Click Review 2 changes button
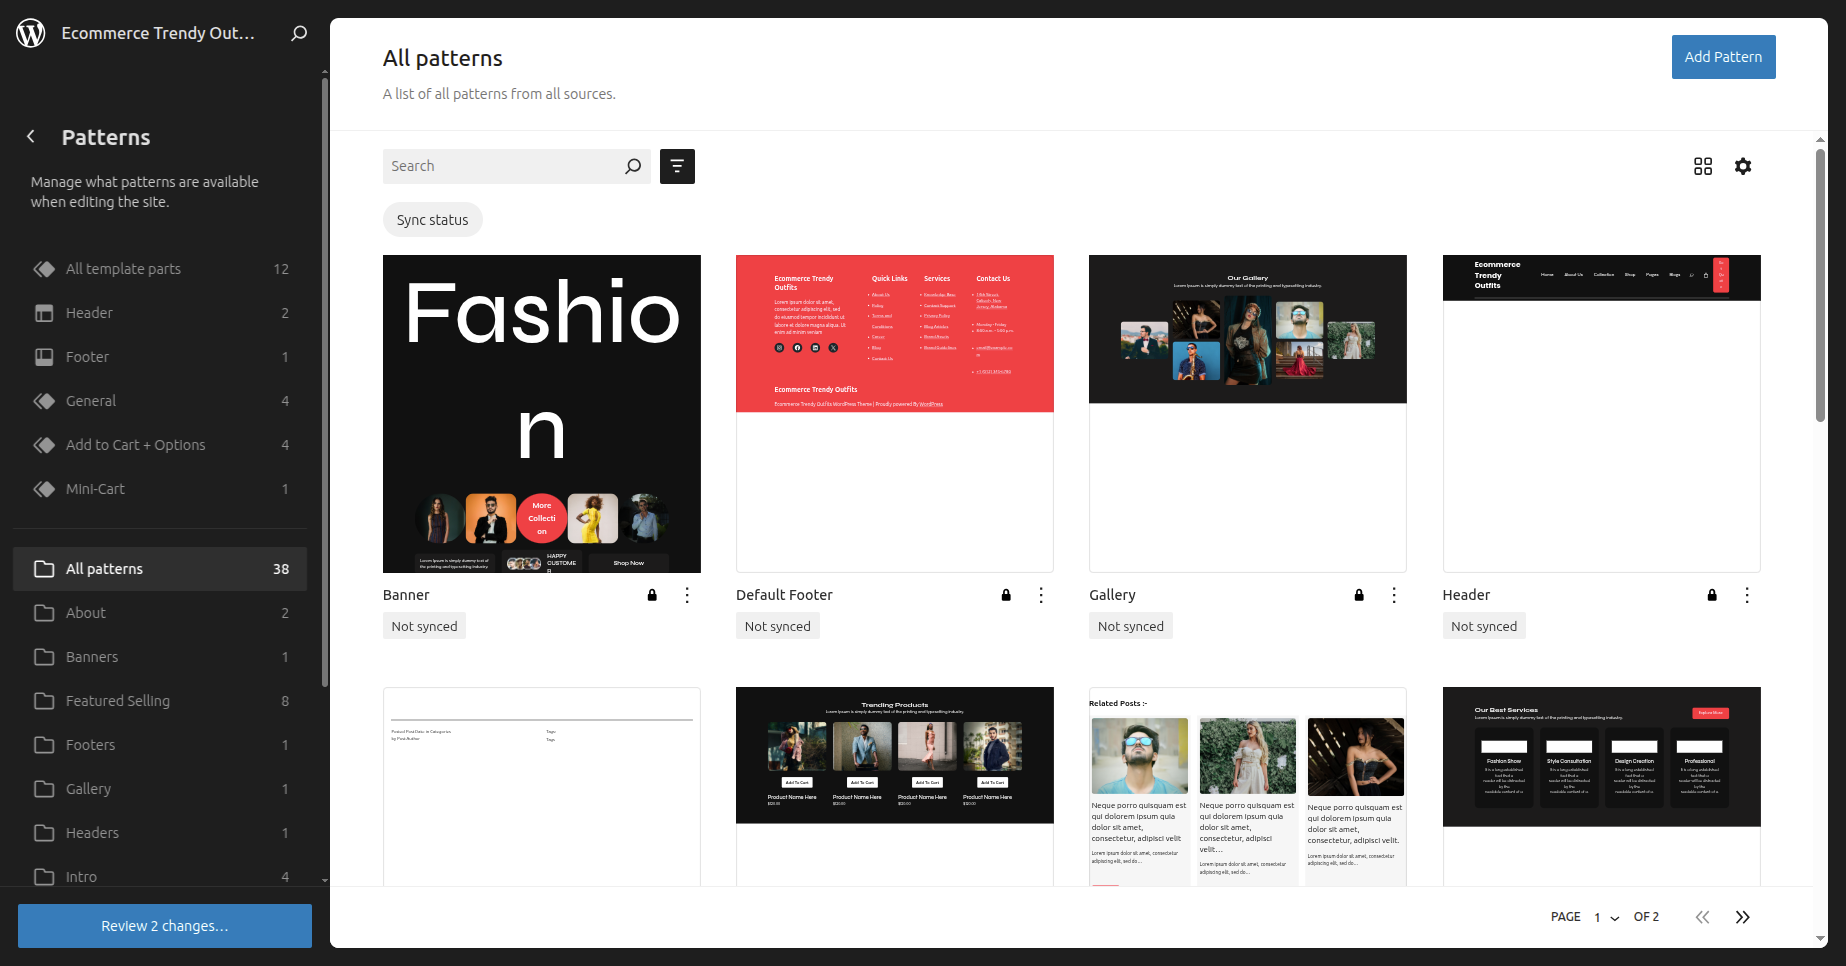1846x966 pixels. point(165,926)
